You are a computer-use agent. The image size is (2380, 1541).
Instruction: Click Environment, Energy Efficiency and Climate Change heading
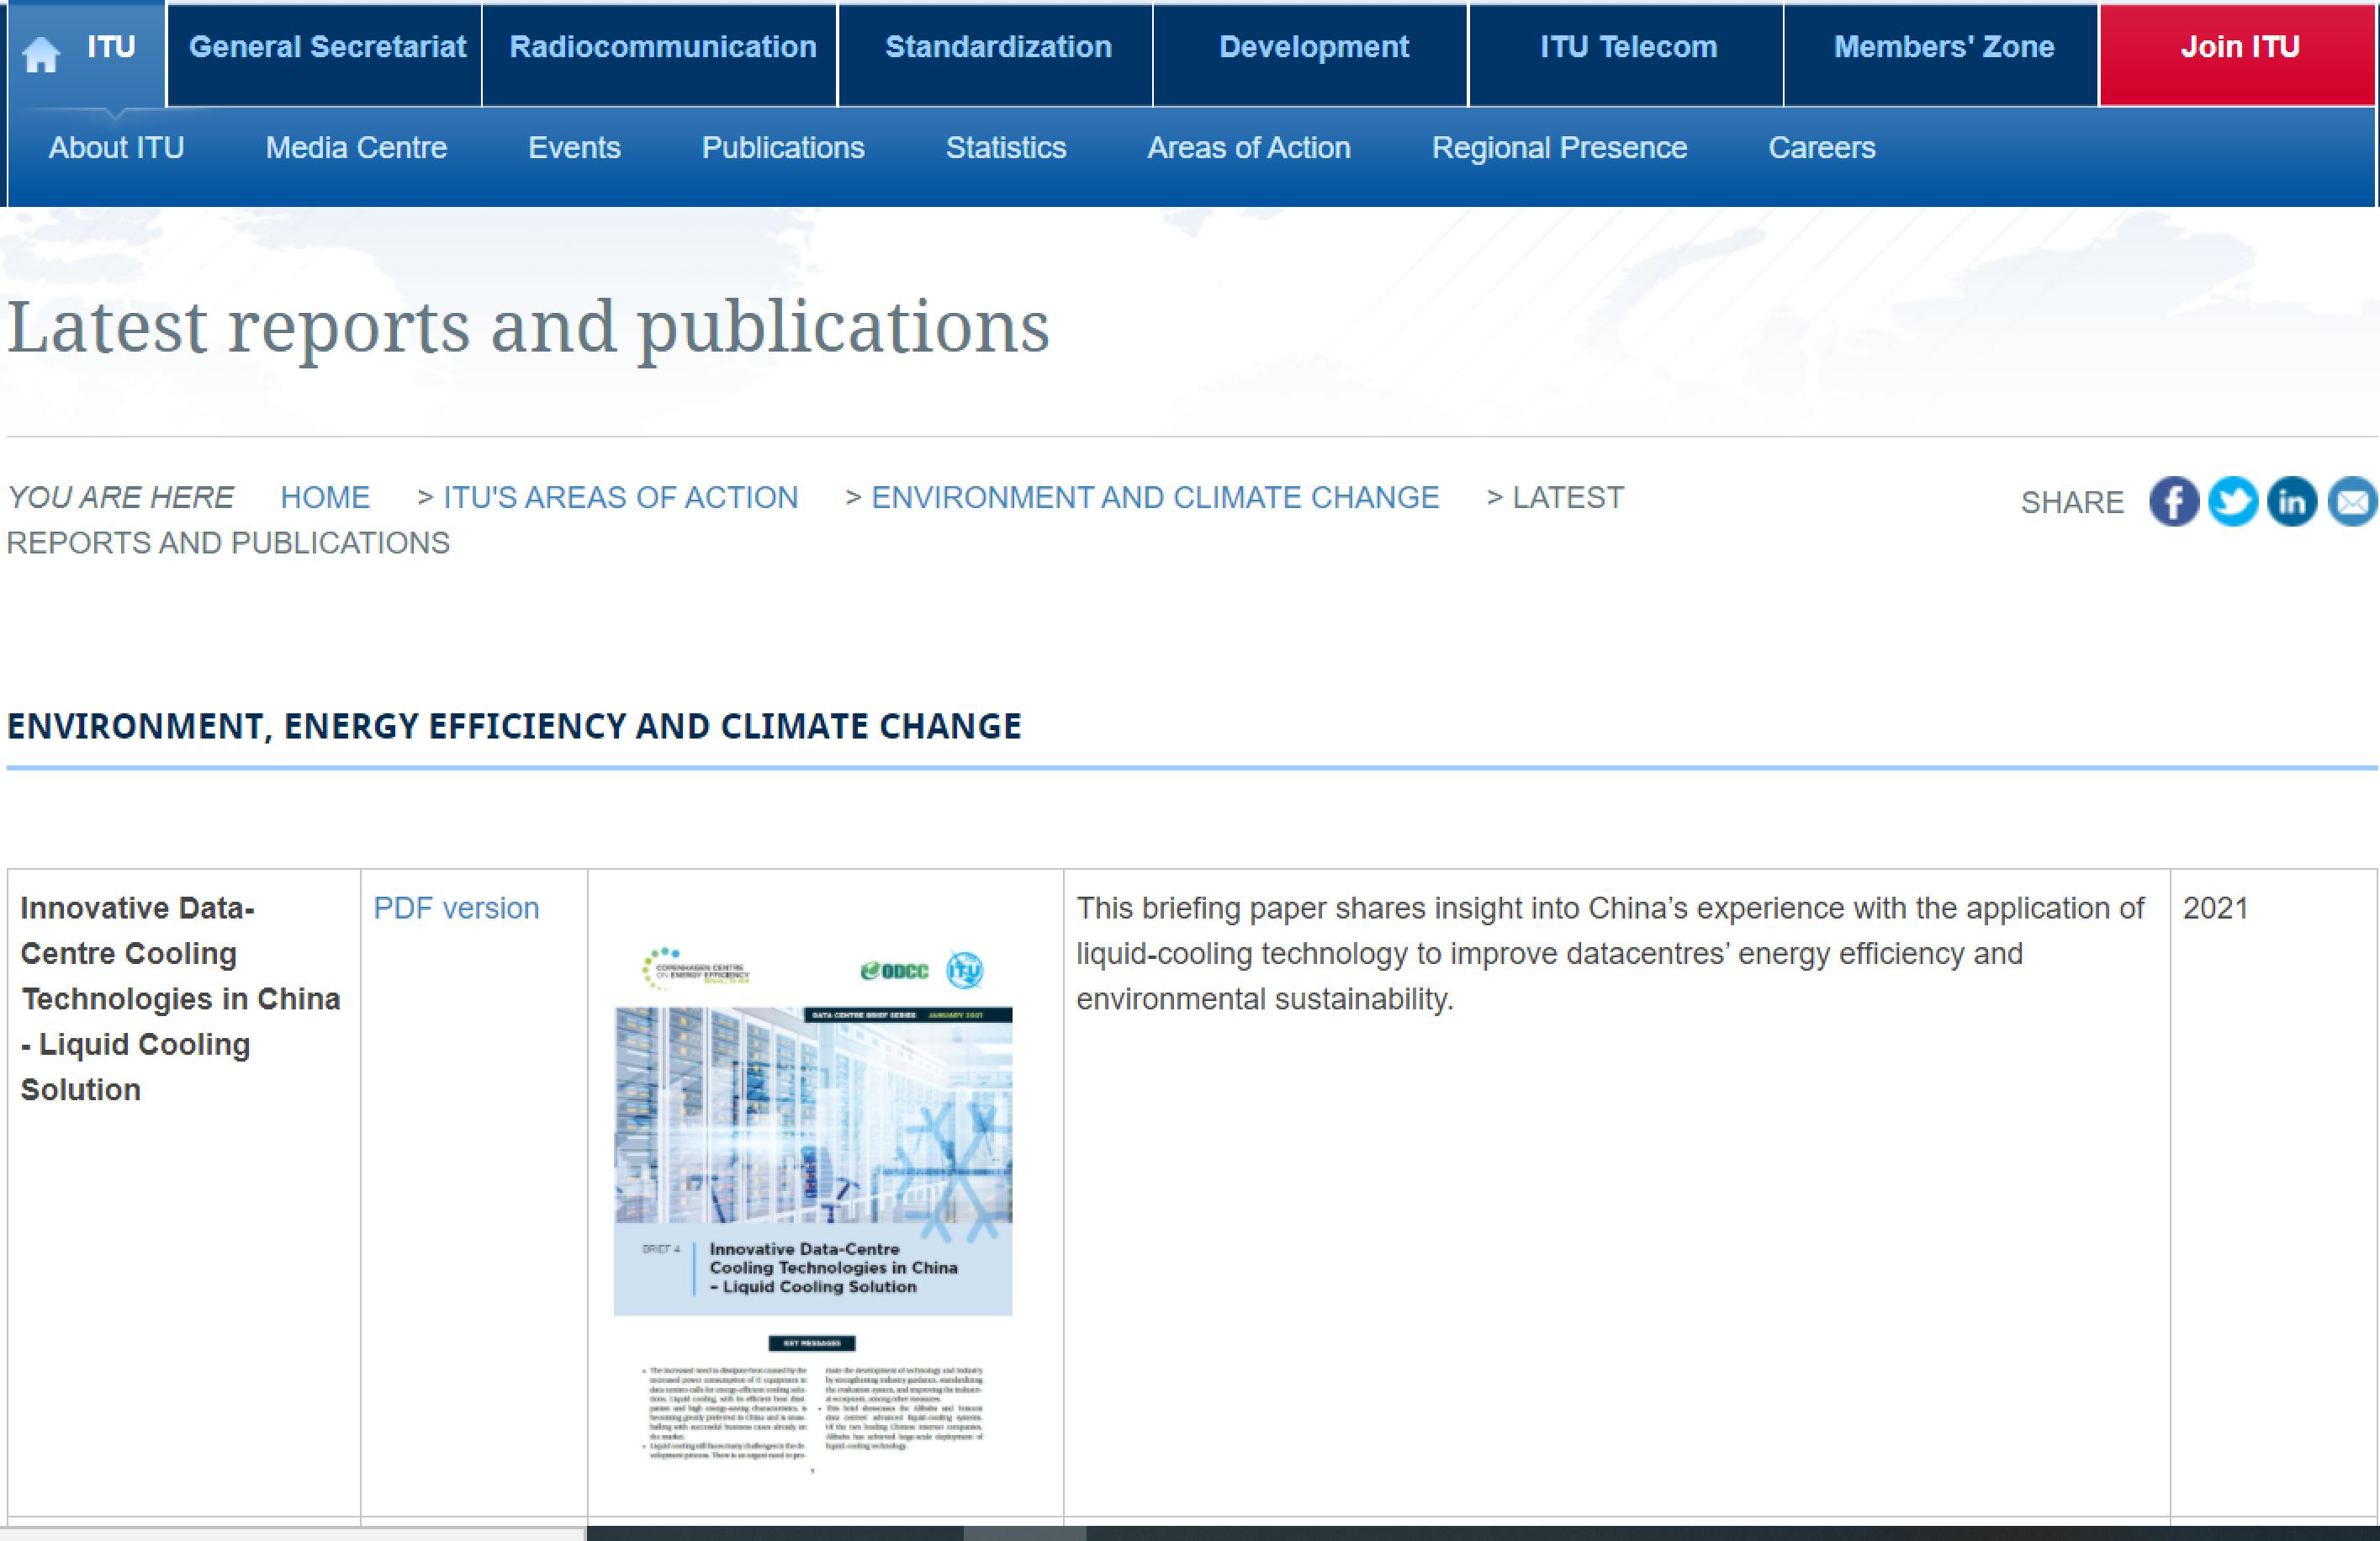514,726
